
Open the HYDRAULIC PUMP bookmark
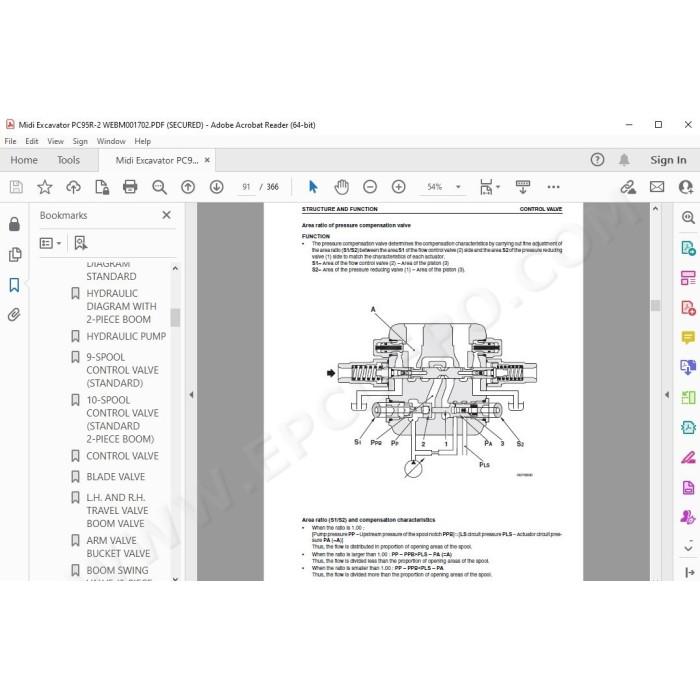tap(126, 336)
